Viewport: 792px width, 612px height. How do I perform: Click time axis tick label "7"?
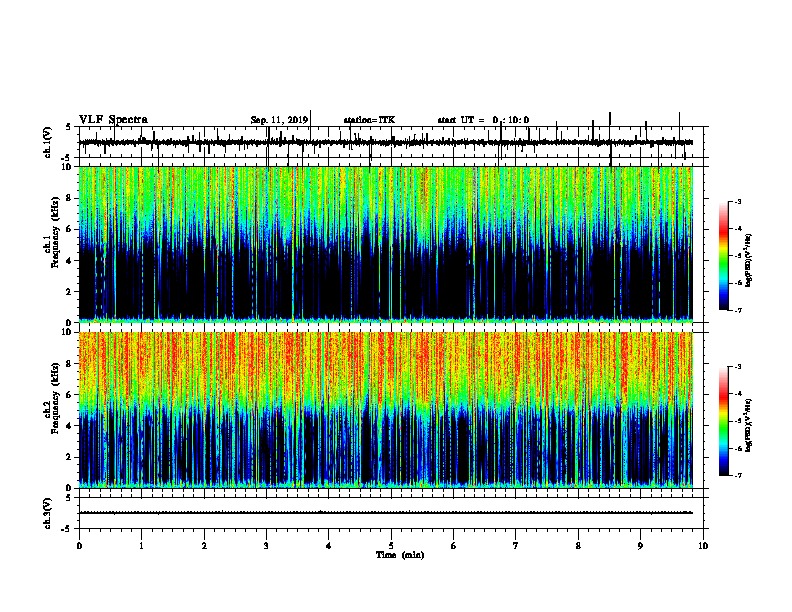pyautogui.click(x=516, y=546)
